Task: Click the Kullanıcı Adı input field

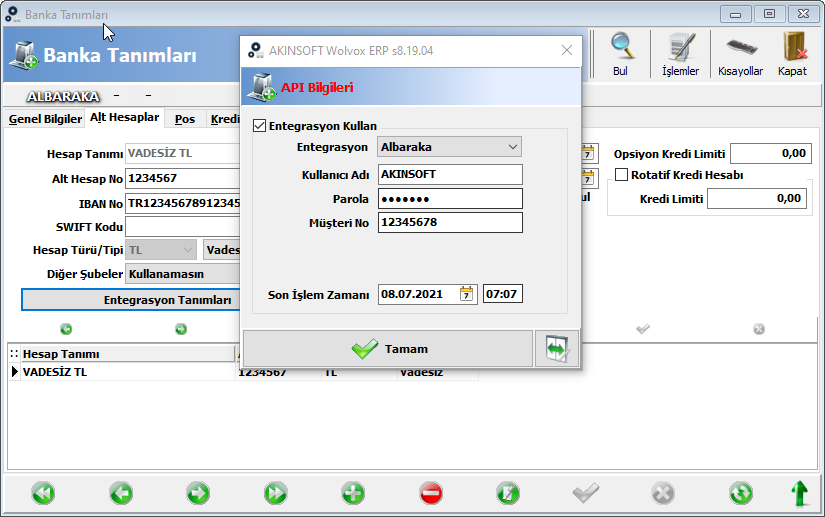Action: (x=450, y=174)
